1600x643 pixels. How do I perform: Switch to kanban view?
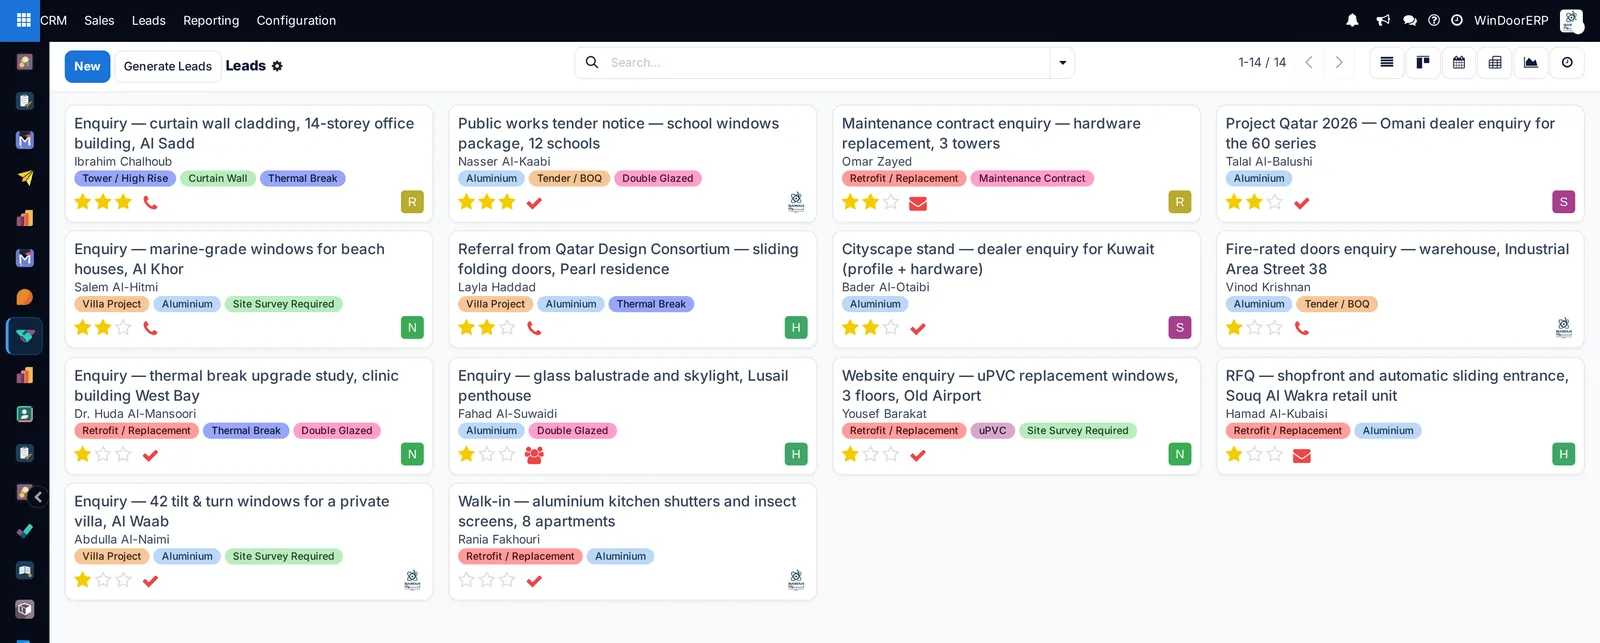point(1423,62)
